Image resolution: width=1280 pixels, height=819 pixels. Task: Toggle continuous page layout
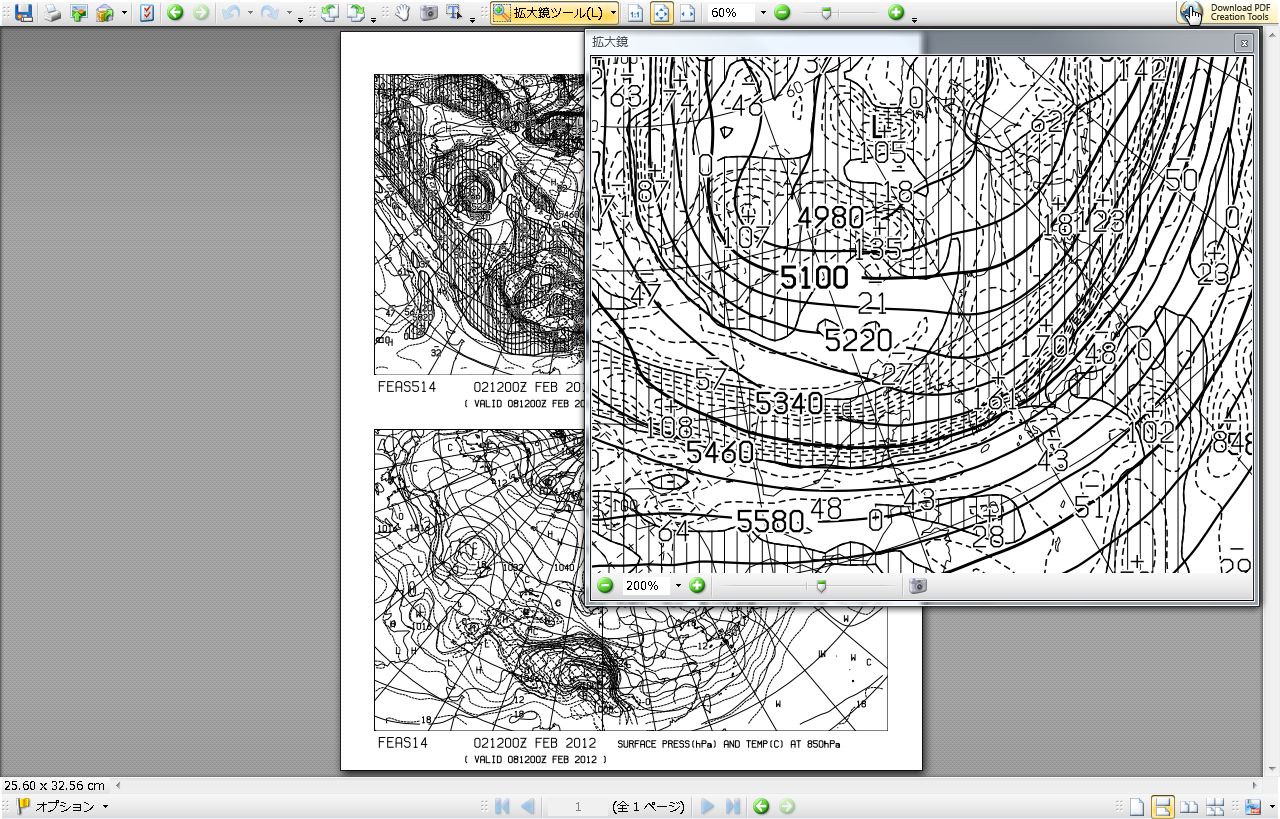(1163, 807)
